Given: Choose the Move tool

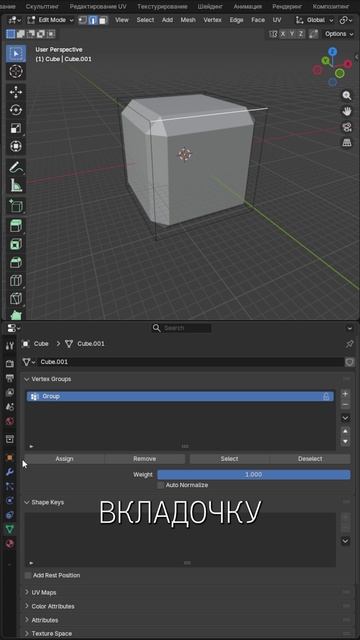Looking at the screenshot, I should click(16, 92).
